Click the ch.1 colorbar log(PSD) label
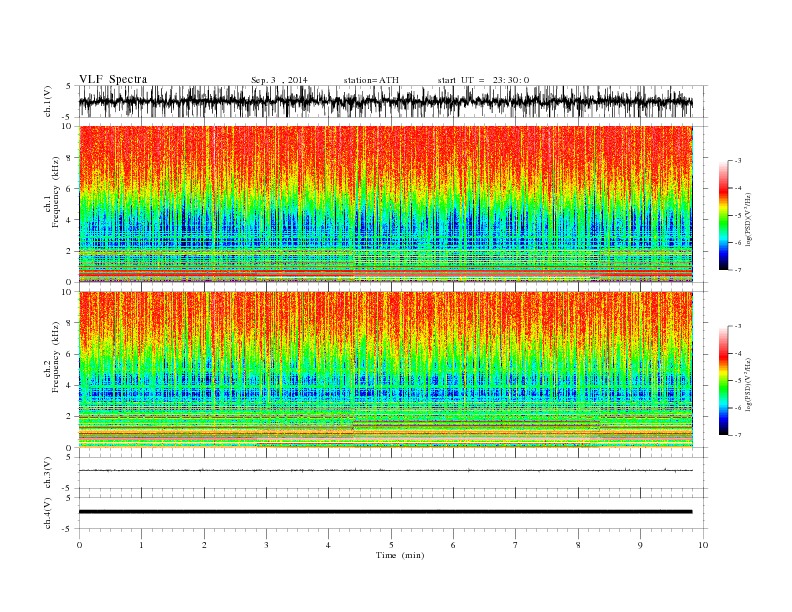 tap(749, 218)
